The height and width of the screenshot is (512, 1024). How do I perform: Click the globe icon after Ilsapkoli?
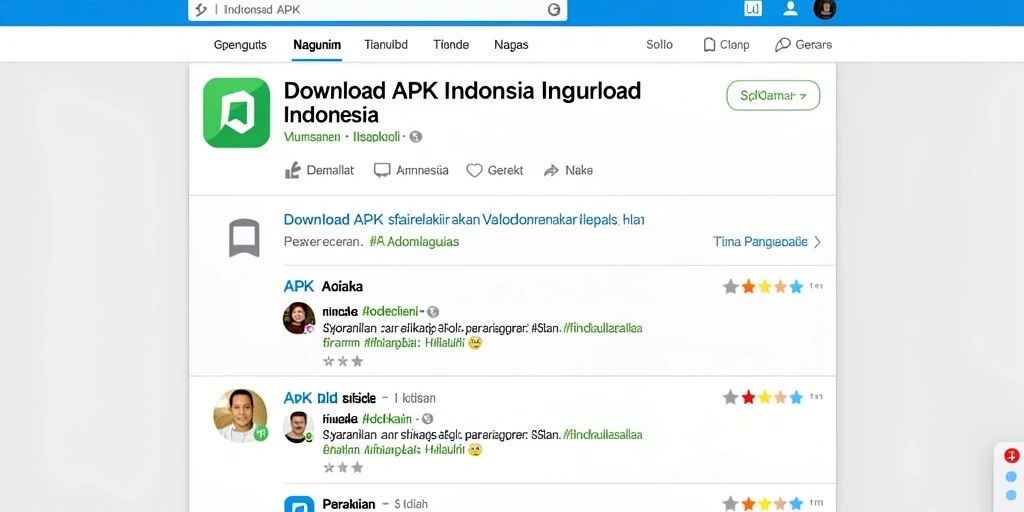click(x=415, y=136)
